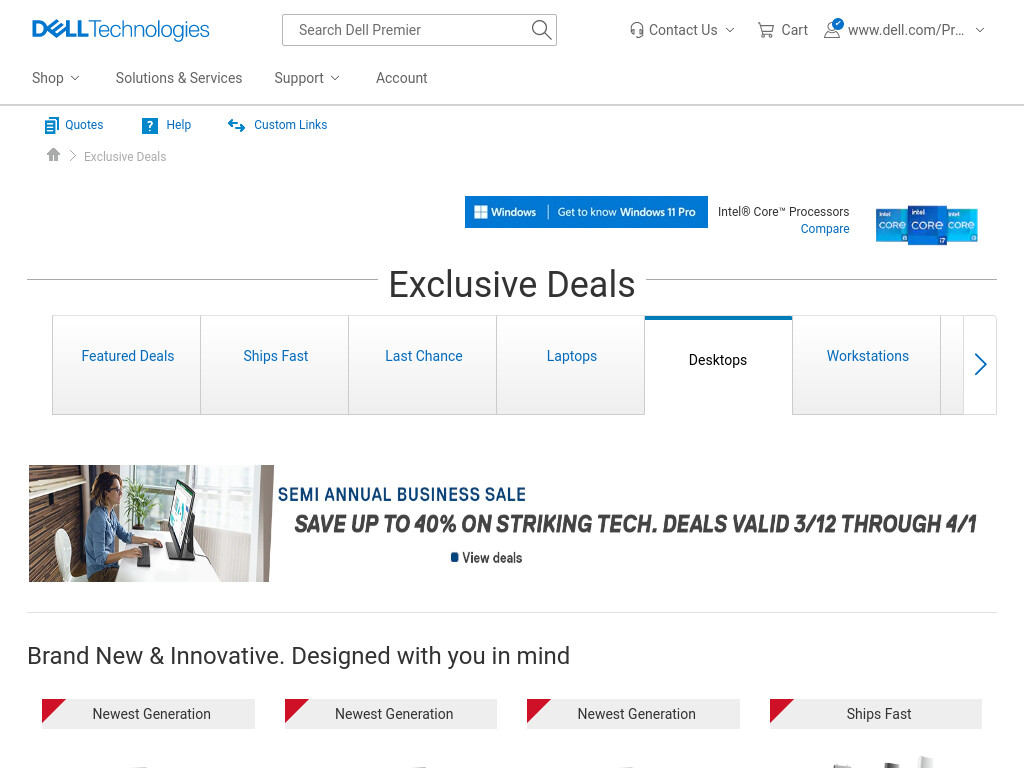Click the Custom Links arrows icon
Screen dimensions: 1024x768
pyautogui.click(x=236, y=125)
